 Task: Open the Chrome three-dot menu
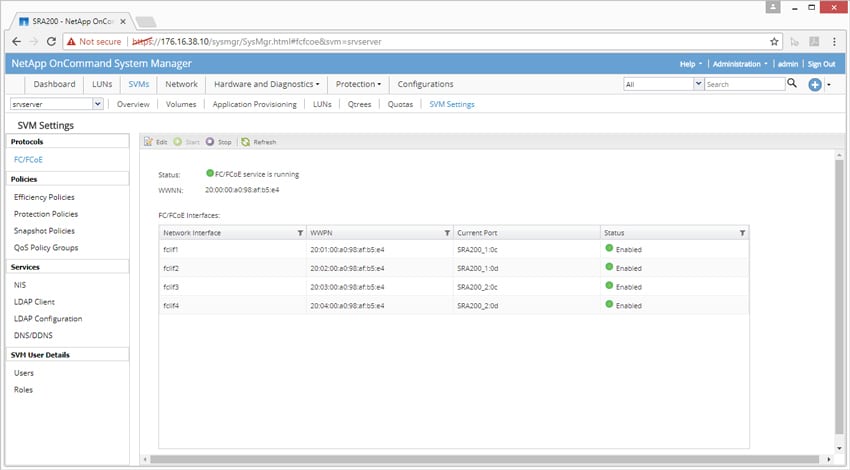coord(834,42)
